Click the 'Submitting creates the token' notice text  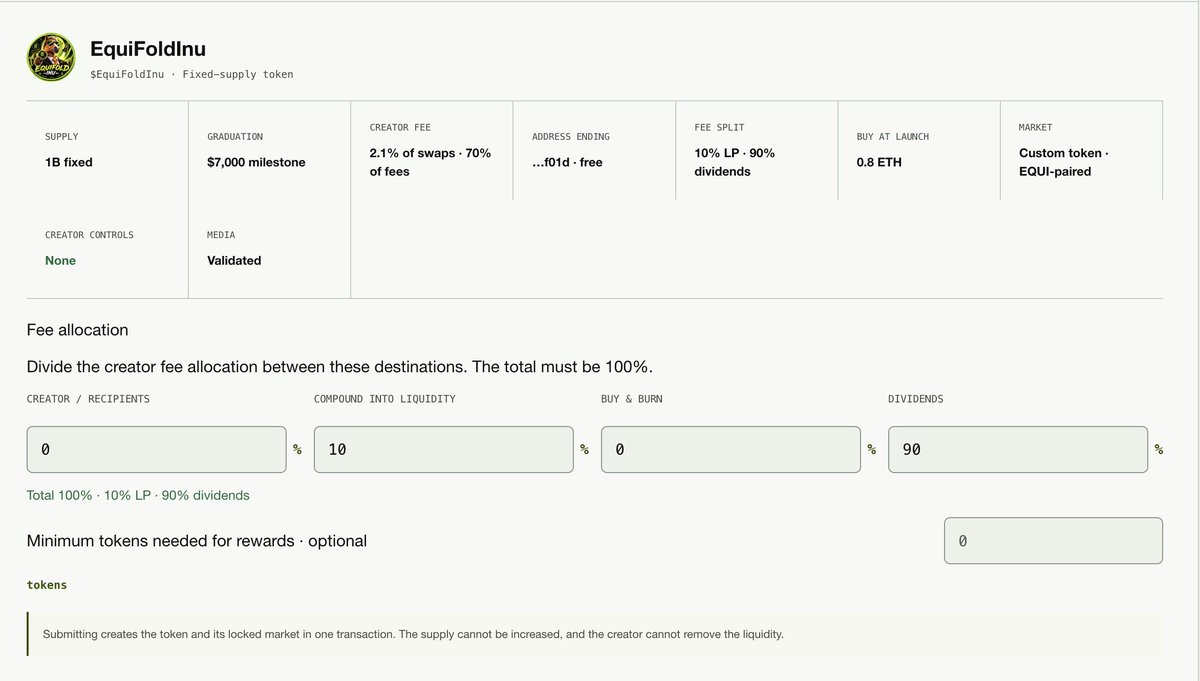(413, 634)
